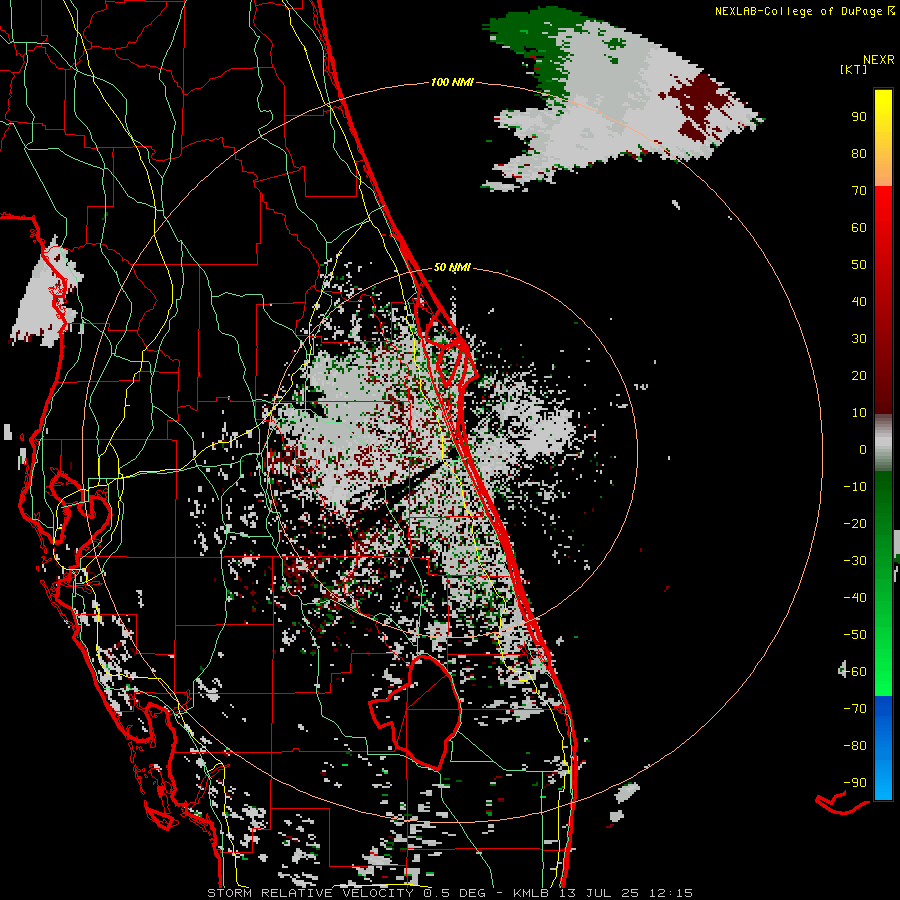
Task: Select the 20 value on velocity scale
Action: pyautogui.click(x=859, y=376)
